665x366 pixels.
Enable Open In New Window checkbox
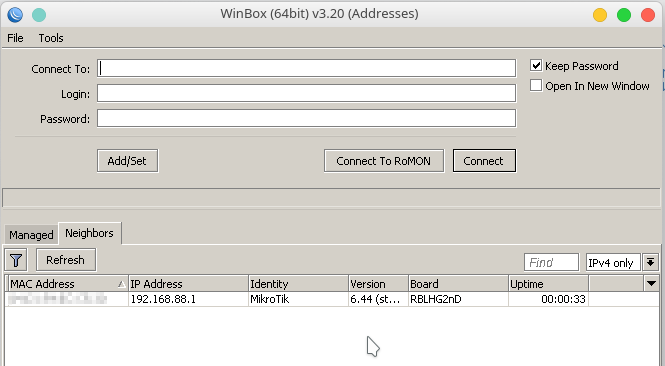[536, 86]
